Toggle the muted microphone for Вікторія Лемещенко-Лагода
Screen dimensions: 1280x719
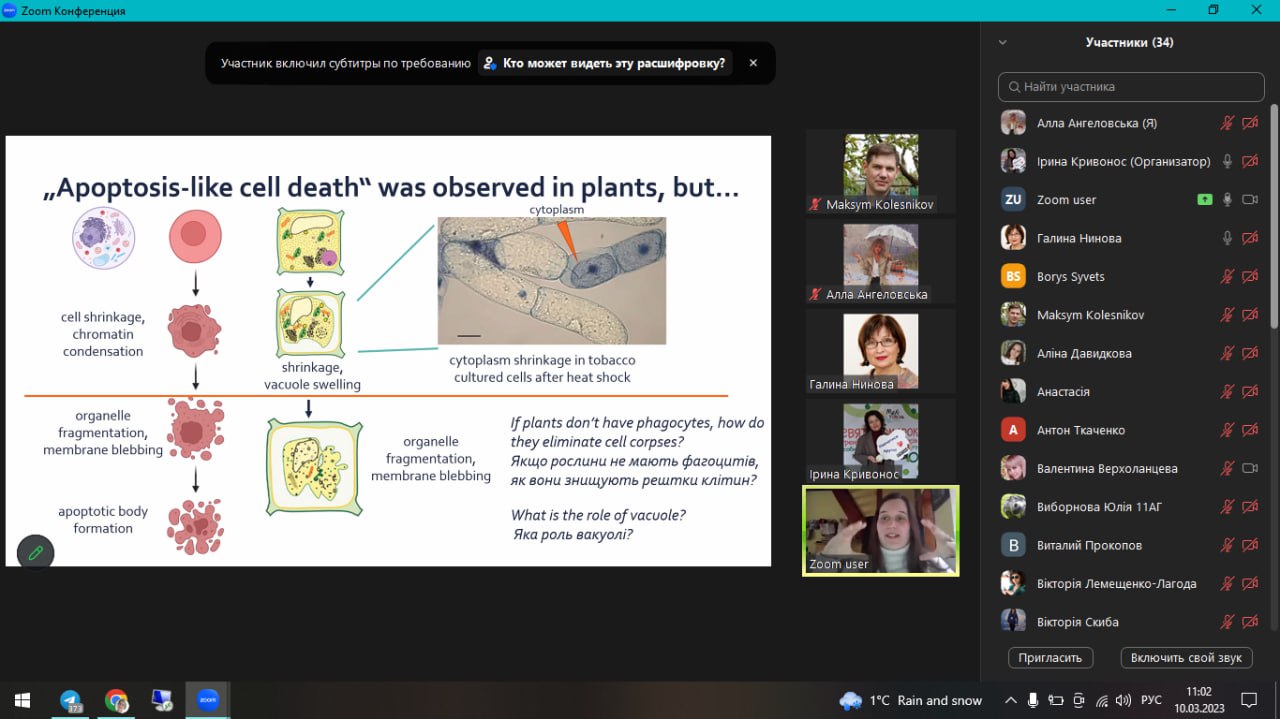(x=1227, y=583)
